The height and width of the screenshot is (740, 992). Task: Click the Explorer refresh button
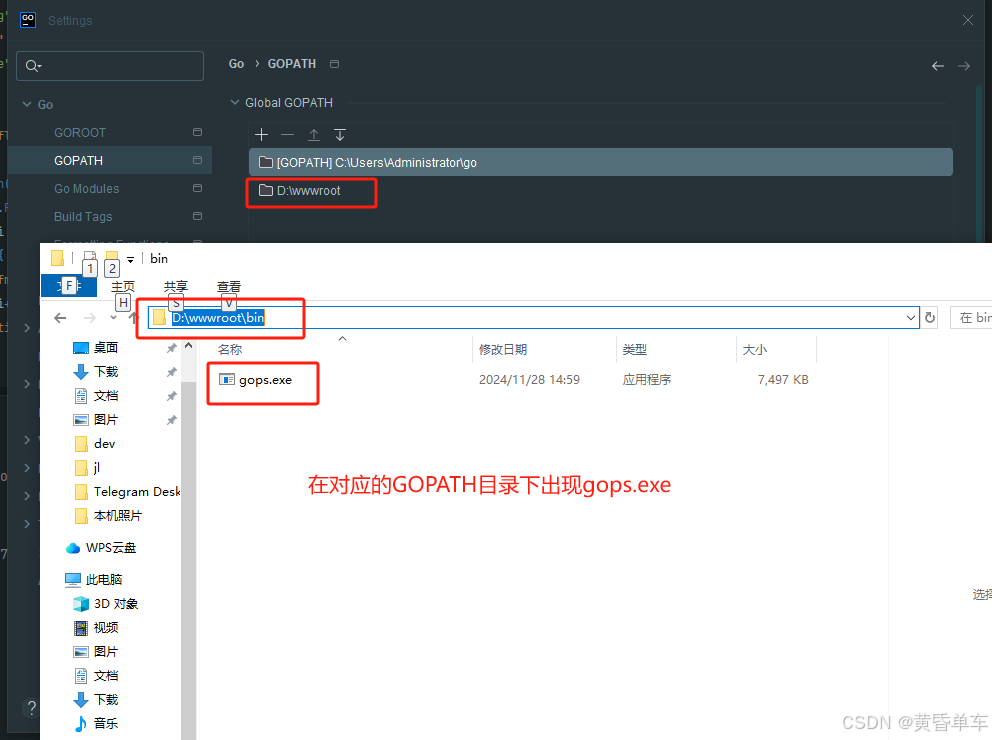coord(930,318)
